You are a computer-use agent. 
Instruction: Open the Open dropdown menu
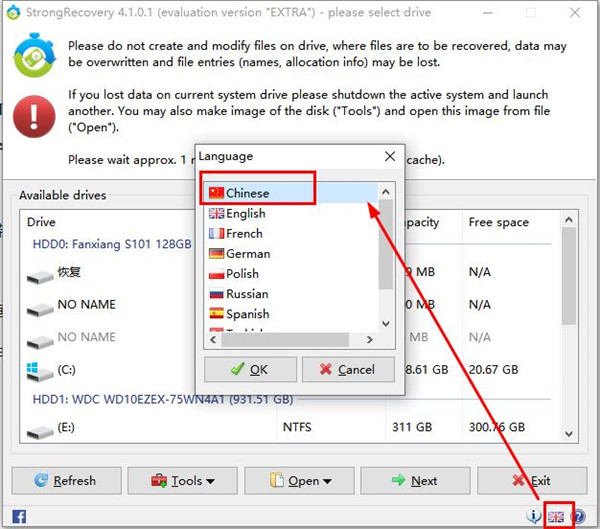[299, 480]
